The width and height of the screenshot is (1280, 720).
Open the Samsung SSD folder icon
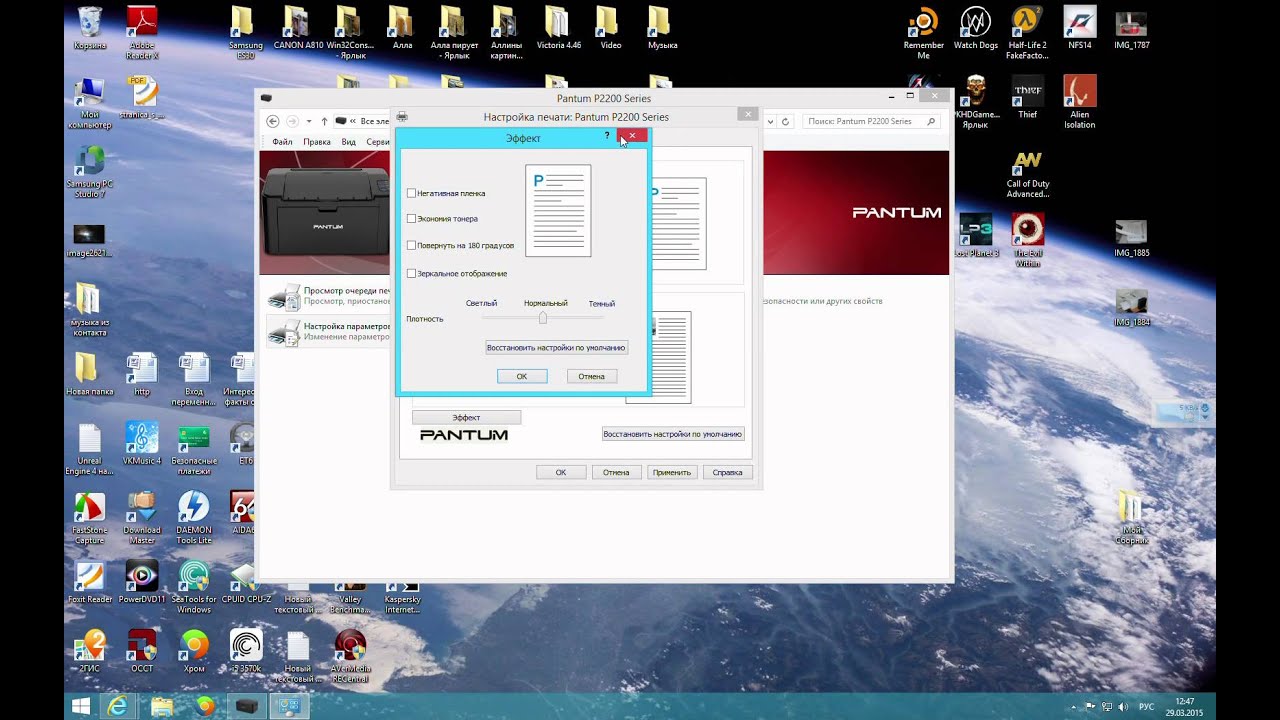245,32
